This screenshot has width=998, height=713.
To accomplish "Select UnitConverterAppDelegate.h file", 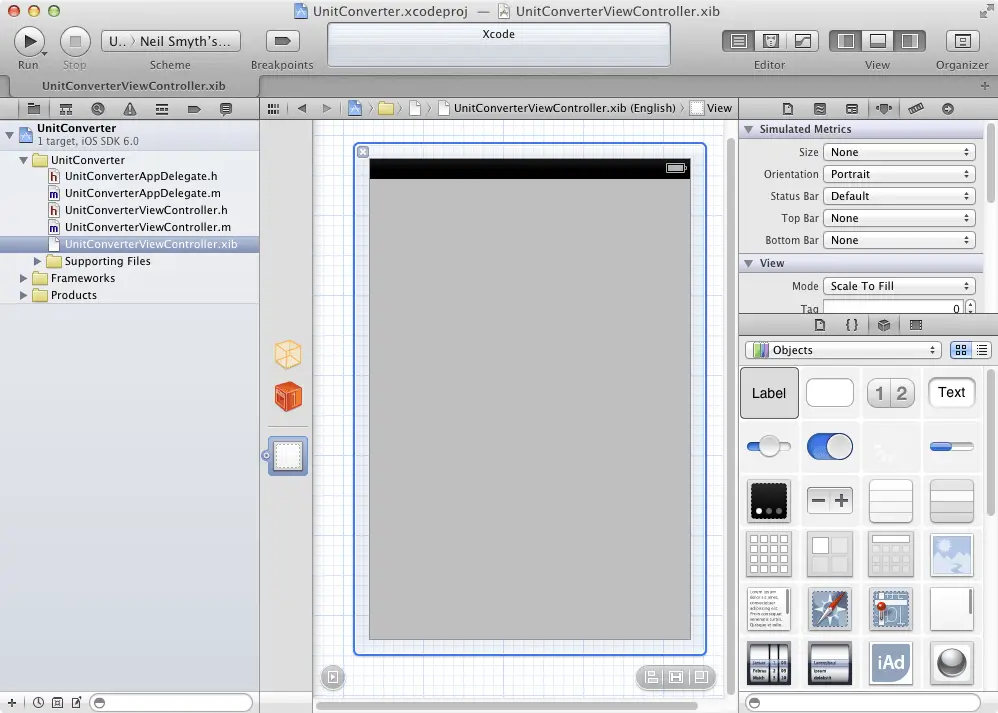I will pyautogui.click(x=140, y=176).
